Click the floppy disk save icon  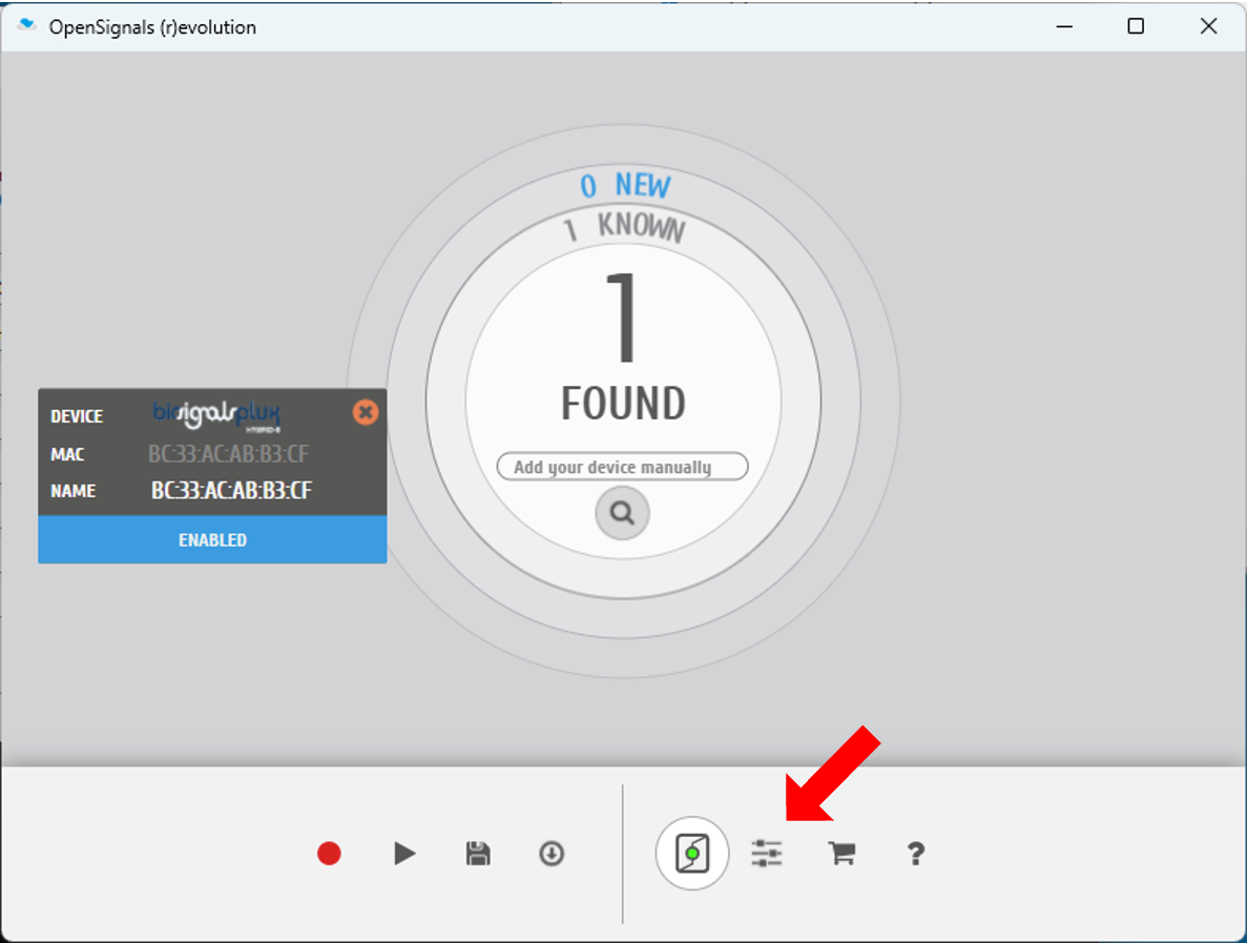coord(478,854)
